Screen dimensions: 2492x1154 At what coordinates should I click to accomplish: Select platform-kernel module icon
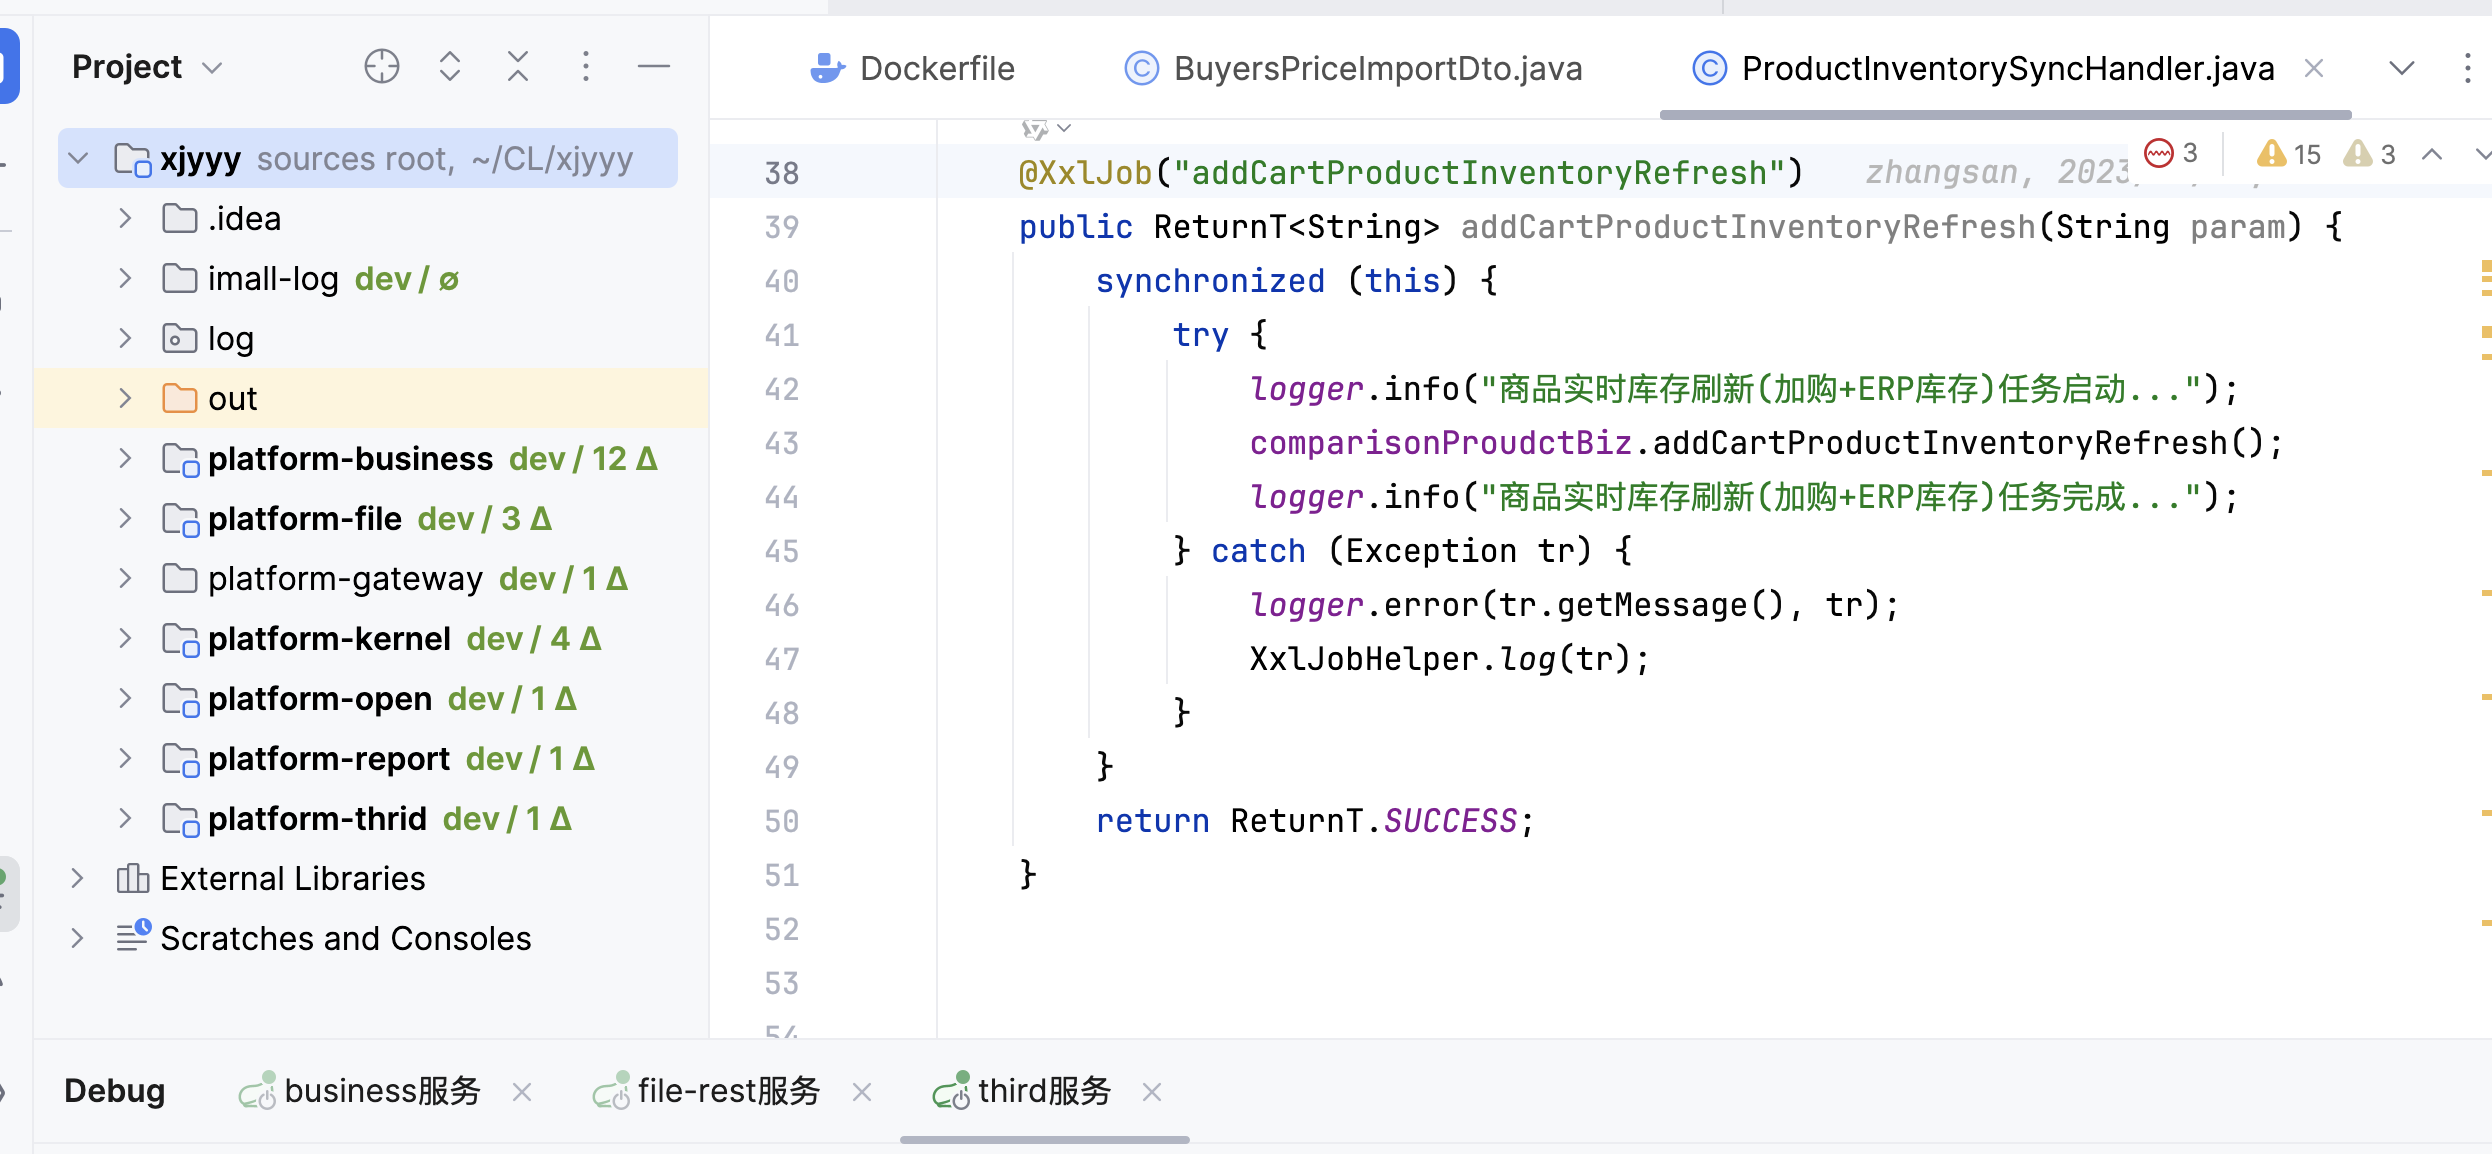coord(181,639)
